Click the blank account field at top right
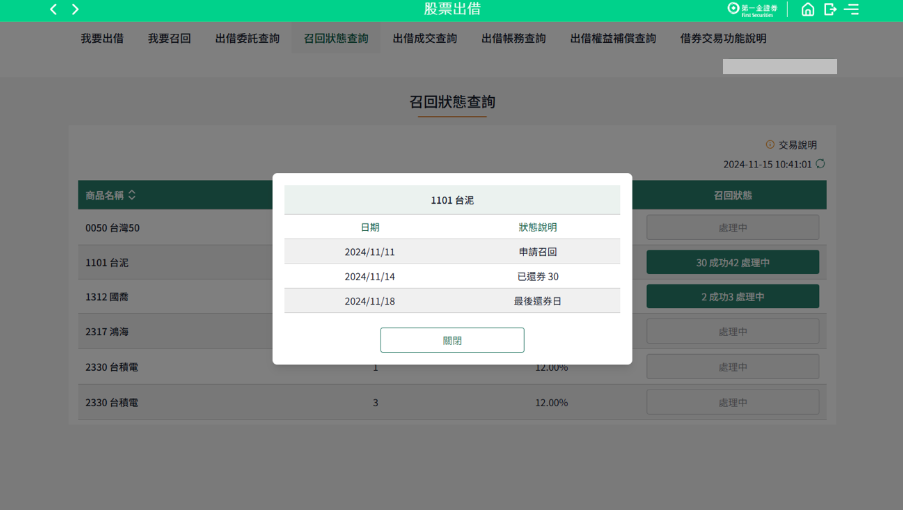The height and width of the screenshot is (512, 903). pos(779,67)
